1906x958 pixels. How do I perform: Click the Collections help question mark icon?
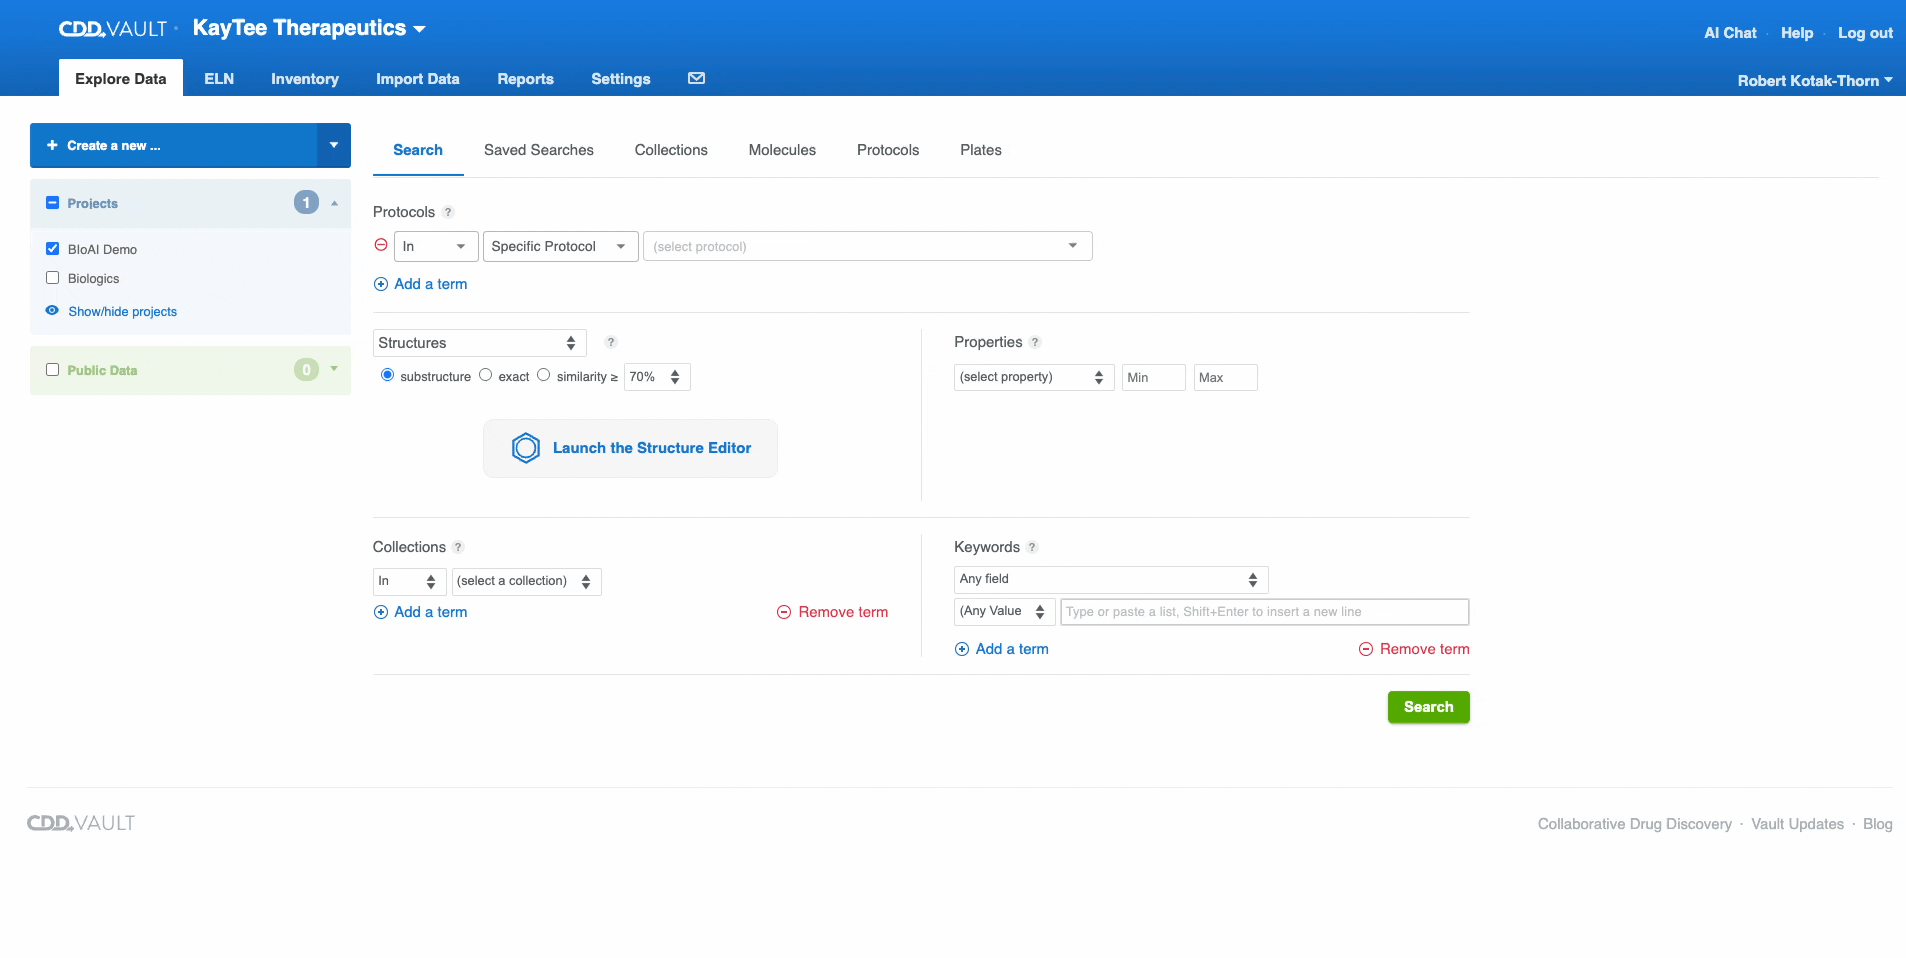458,547
